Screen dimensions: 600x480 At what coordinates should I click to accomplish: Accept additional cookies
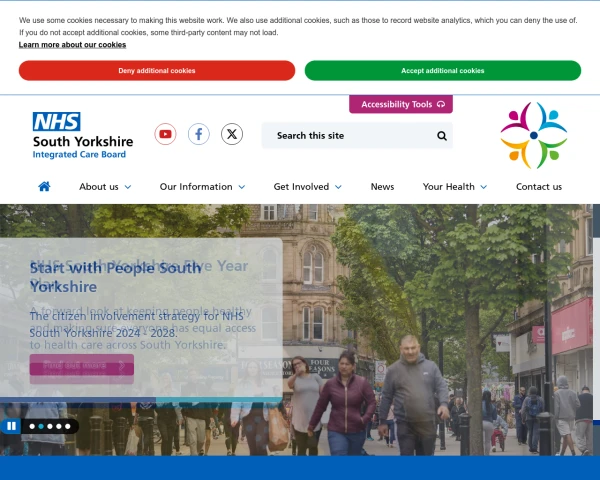coord(443,70)
